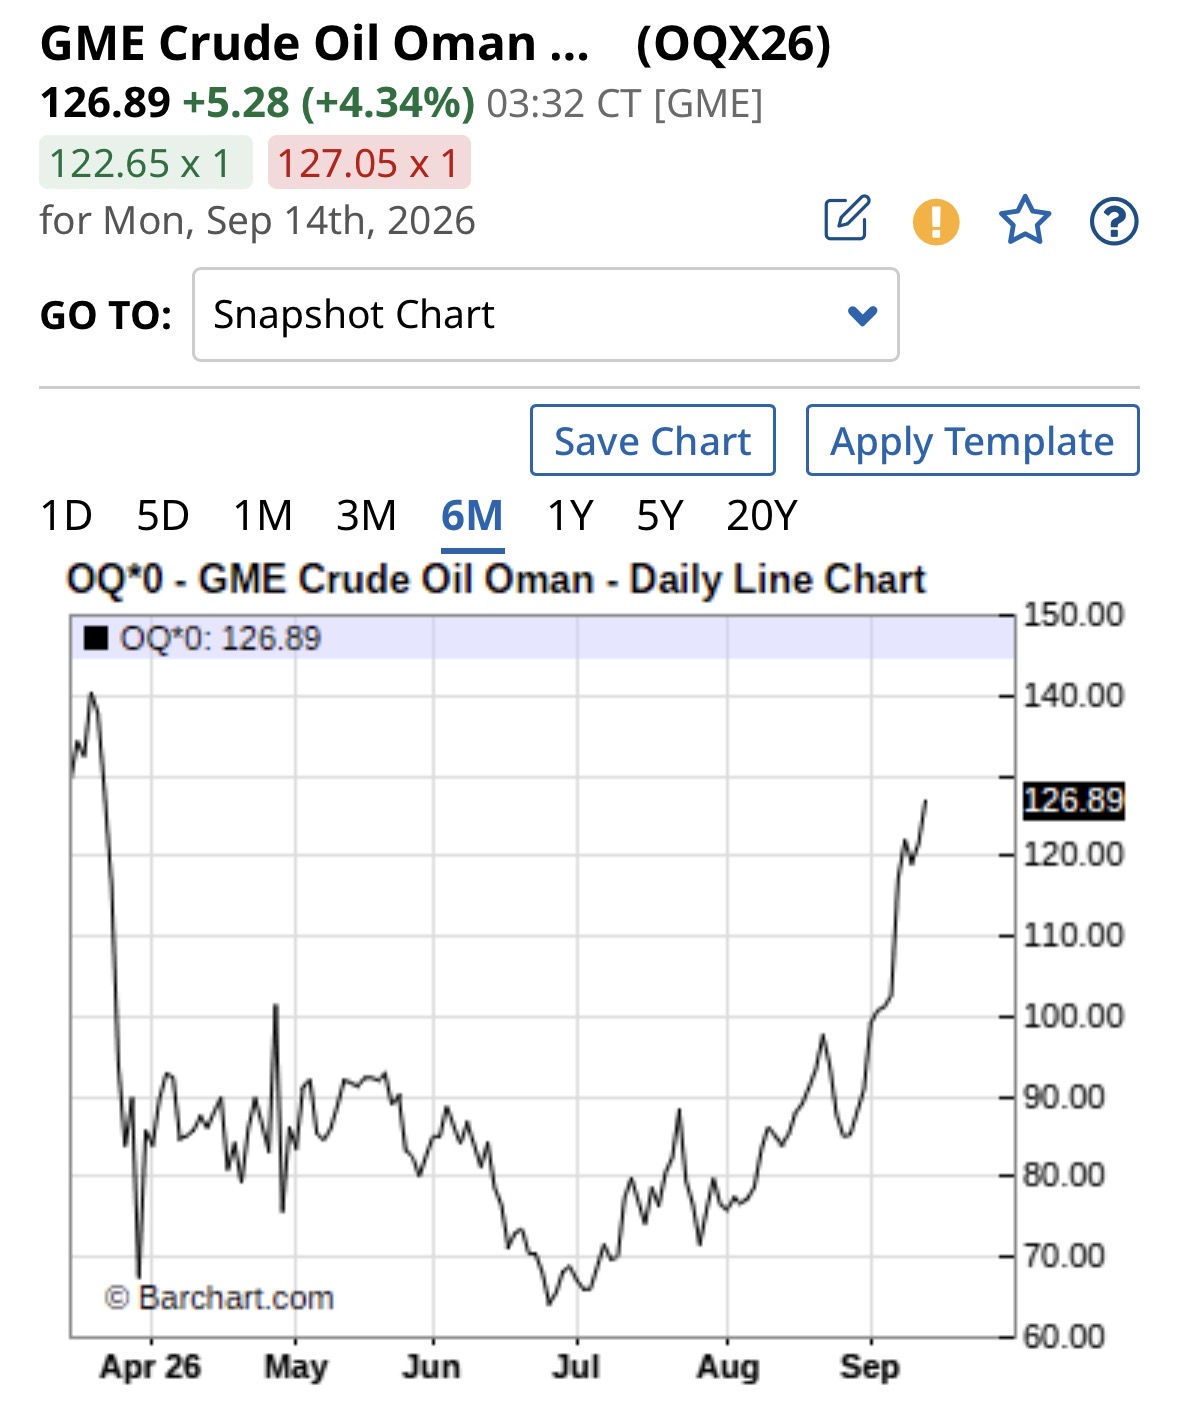This screenshot has width=1179, height=1415.
Task: Switch chart to 1M range
Action: click(x=263, y=516)
